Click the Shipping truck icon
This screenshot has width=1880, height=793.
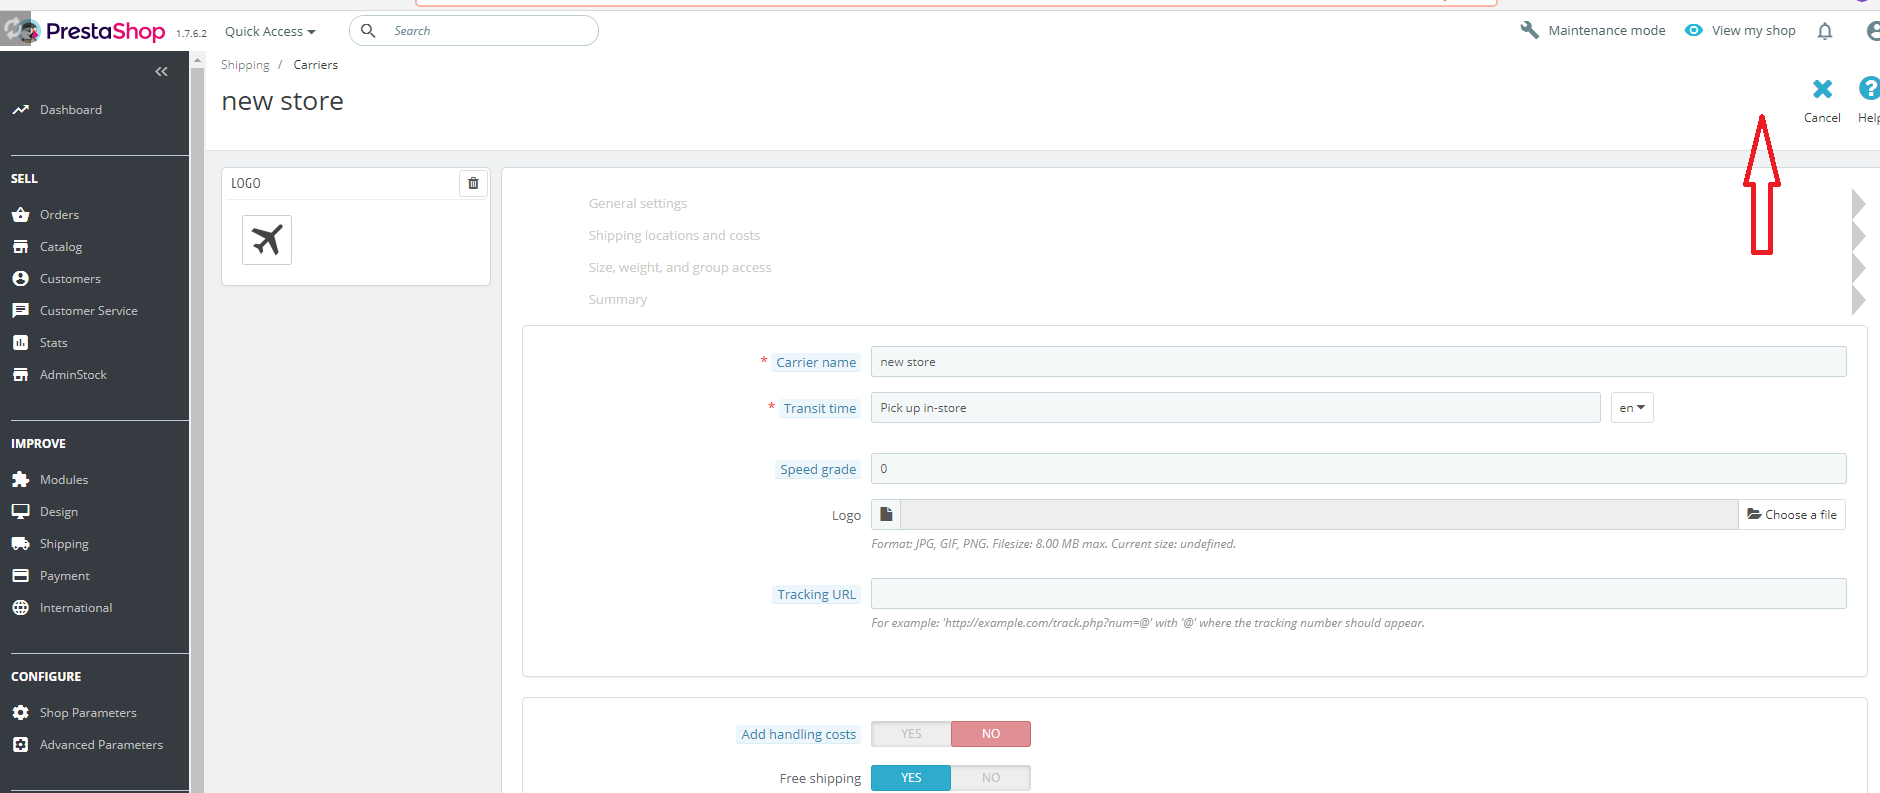click(20, 544)
